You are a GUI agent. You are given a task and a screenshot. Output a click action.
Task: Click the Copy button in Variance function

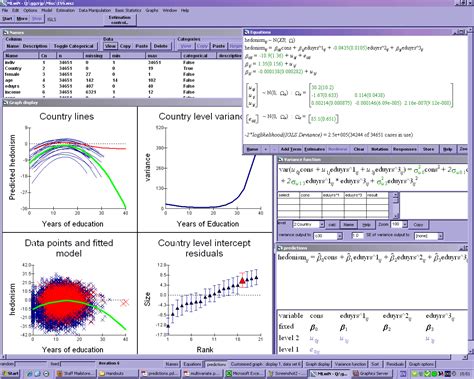pos(418,225)
